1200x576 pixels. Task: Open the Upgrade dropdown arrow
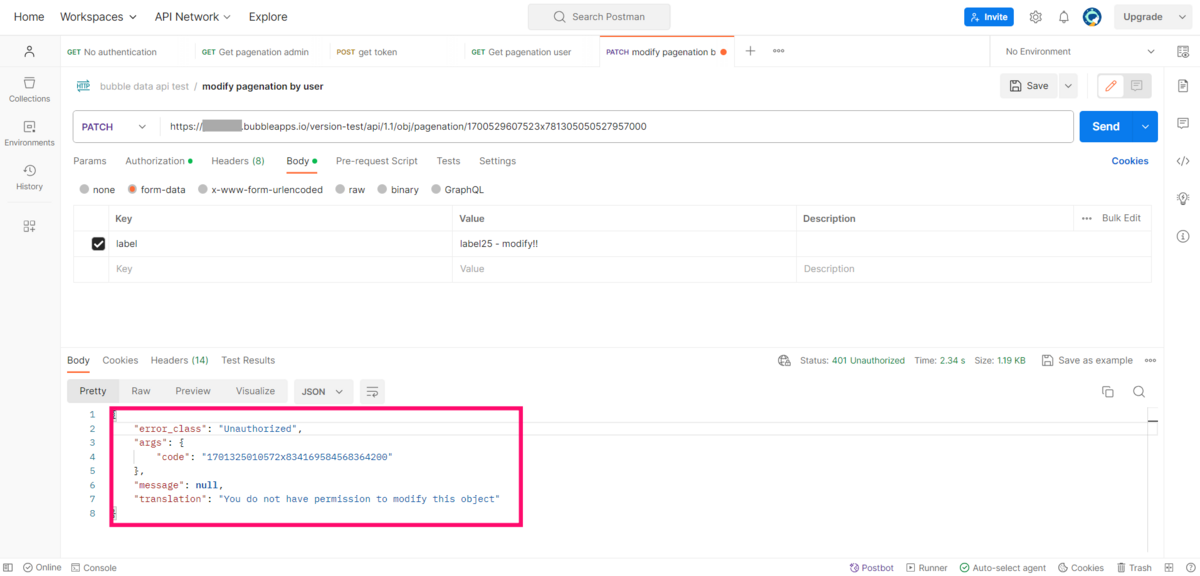(1181, 17)
